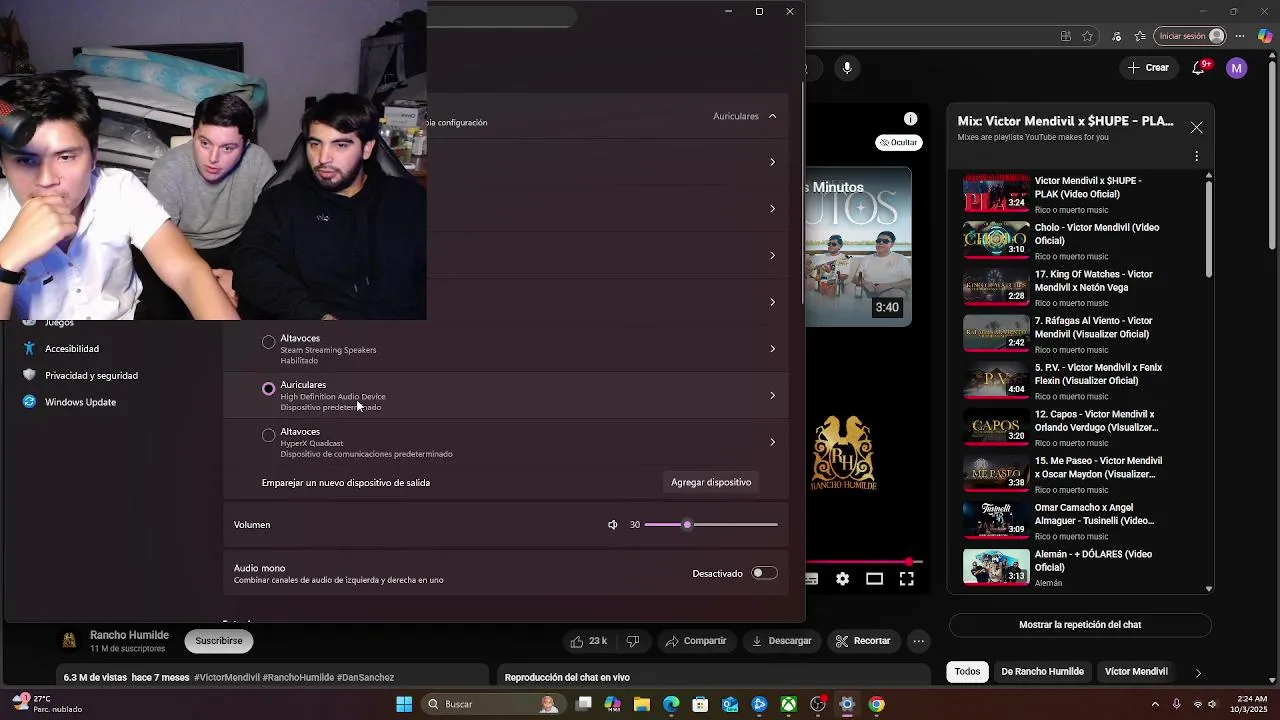Open more actions ellipsis under video
Viewport: 1280px width, 720px height.
918,641
